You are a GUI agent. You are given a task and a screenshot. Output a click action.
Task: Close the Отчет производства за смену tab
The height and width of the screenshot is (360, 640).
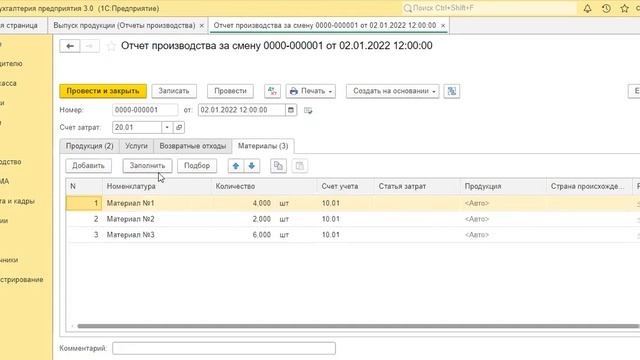443,25
